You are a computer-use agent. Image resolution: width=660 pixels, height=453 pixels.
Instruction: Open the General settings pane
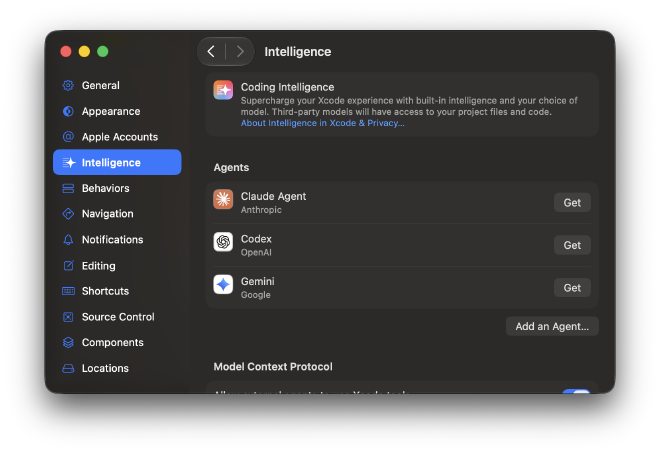[x=117, y=85]
